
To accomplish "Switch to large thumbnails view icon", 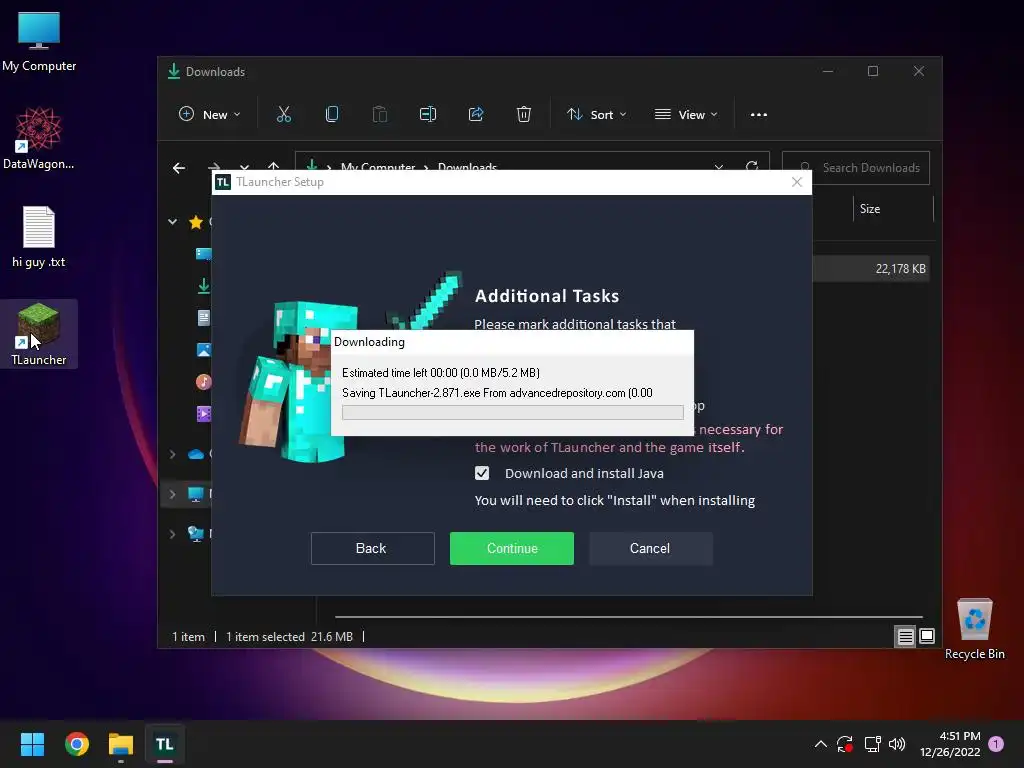I will tap(927, 636).
